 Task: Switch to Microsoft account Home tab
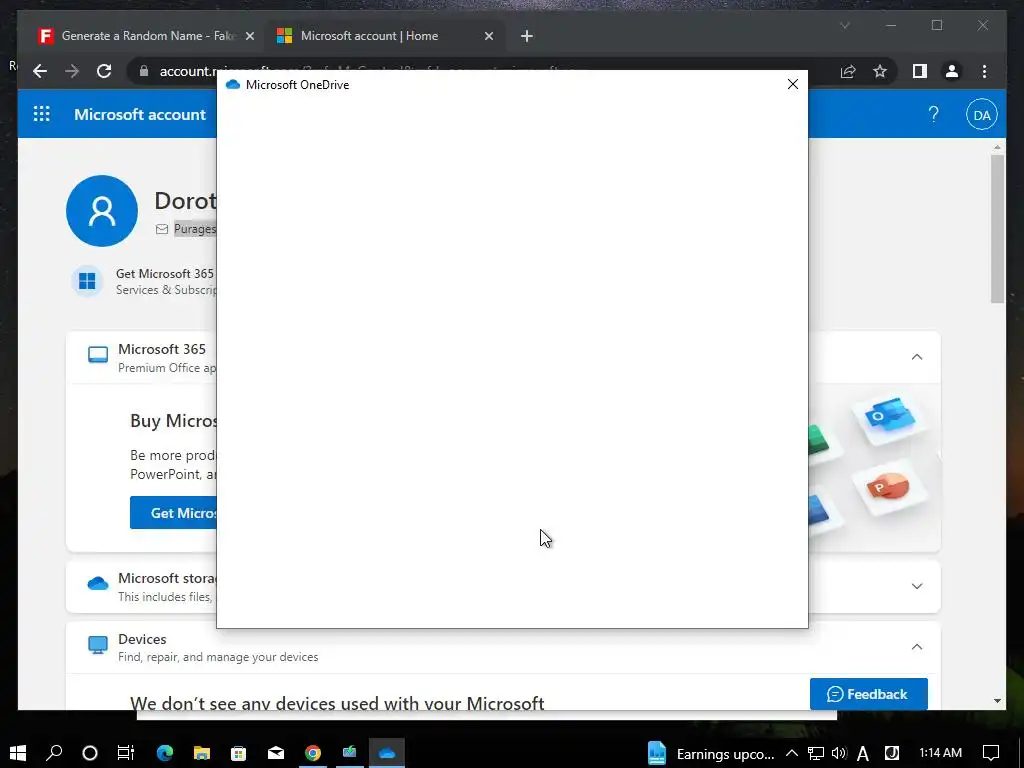(385, 36)
